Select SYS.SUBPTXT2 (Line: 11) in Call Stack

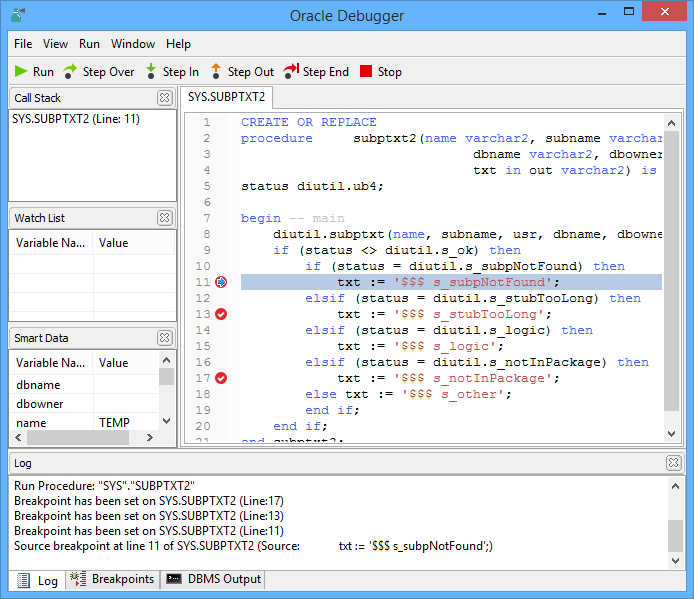[x=76, y=119]
